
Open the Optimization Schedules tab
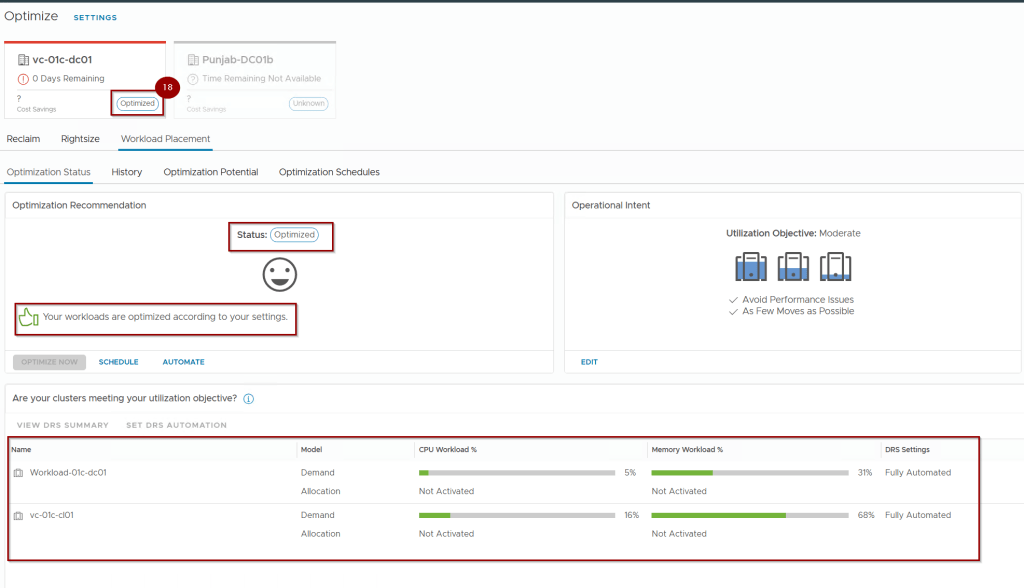329,172
